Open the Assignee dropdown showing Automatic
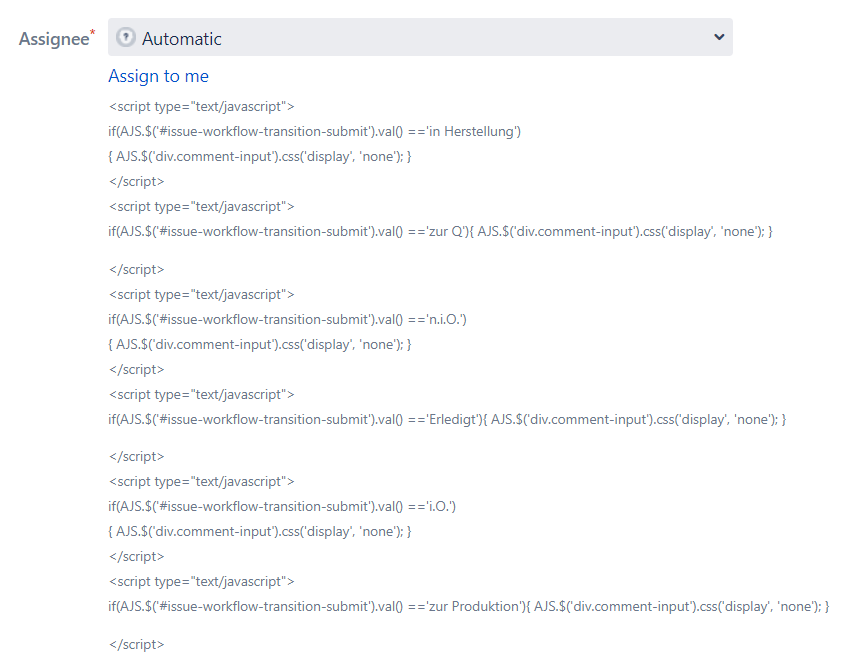Viewport: 863px width, 668px height. pyautogui.click(x=420, y=37)
